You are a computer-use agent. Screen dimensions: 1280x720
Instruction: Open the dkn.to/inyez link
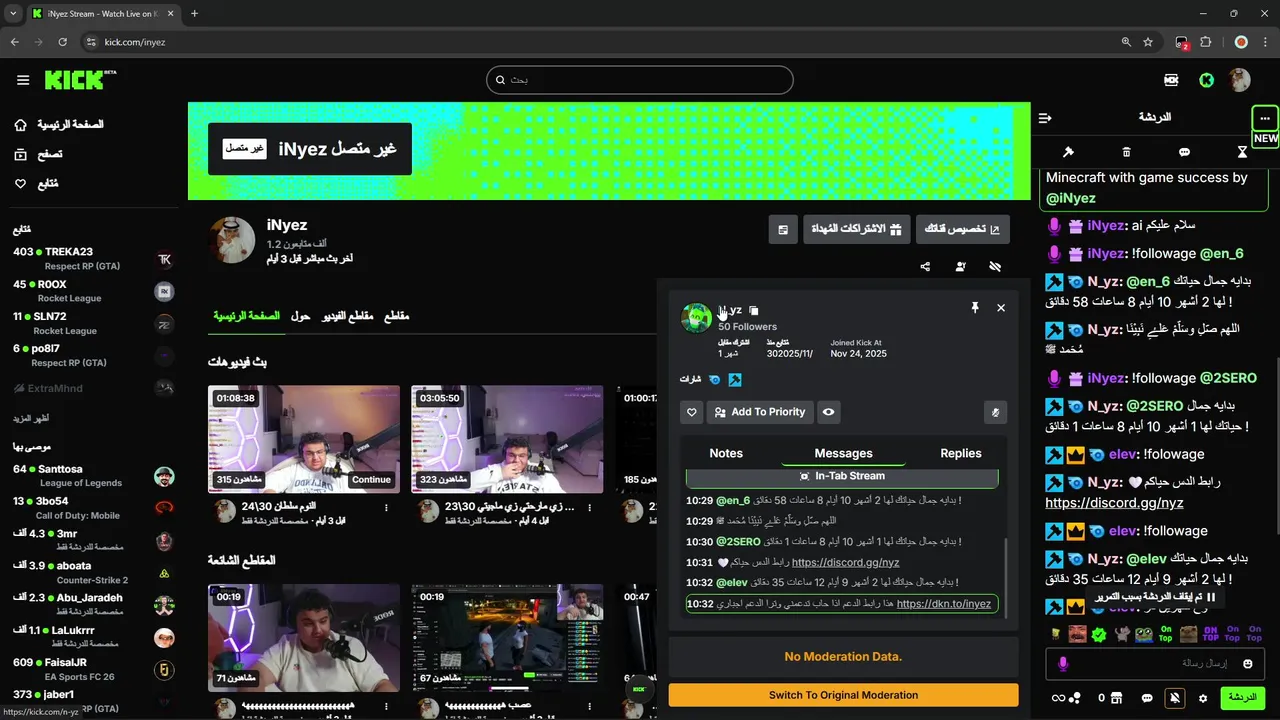point(944,604)
